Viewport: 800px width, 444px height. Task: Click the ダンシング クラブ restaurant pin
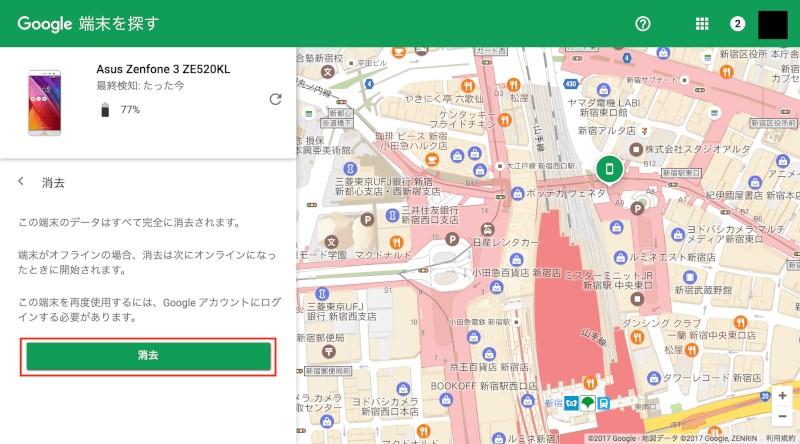click(637, 337)
